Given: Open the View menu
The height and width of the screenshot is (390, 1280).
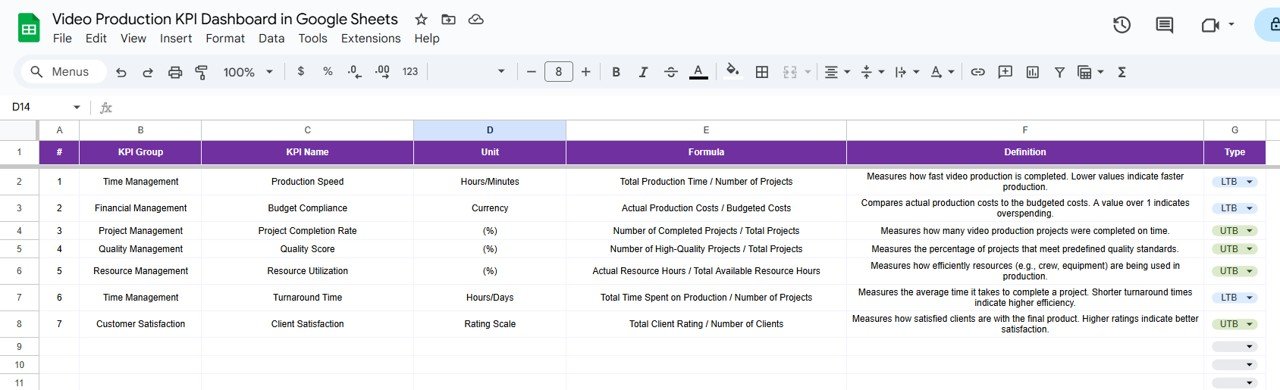Looking at the screenshot, I should click(133, 38).
